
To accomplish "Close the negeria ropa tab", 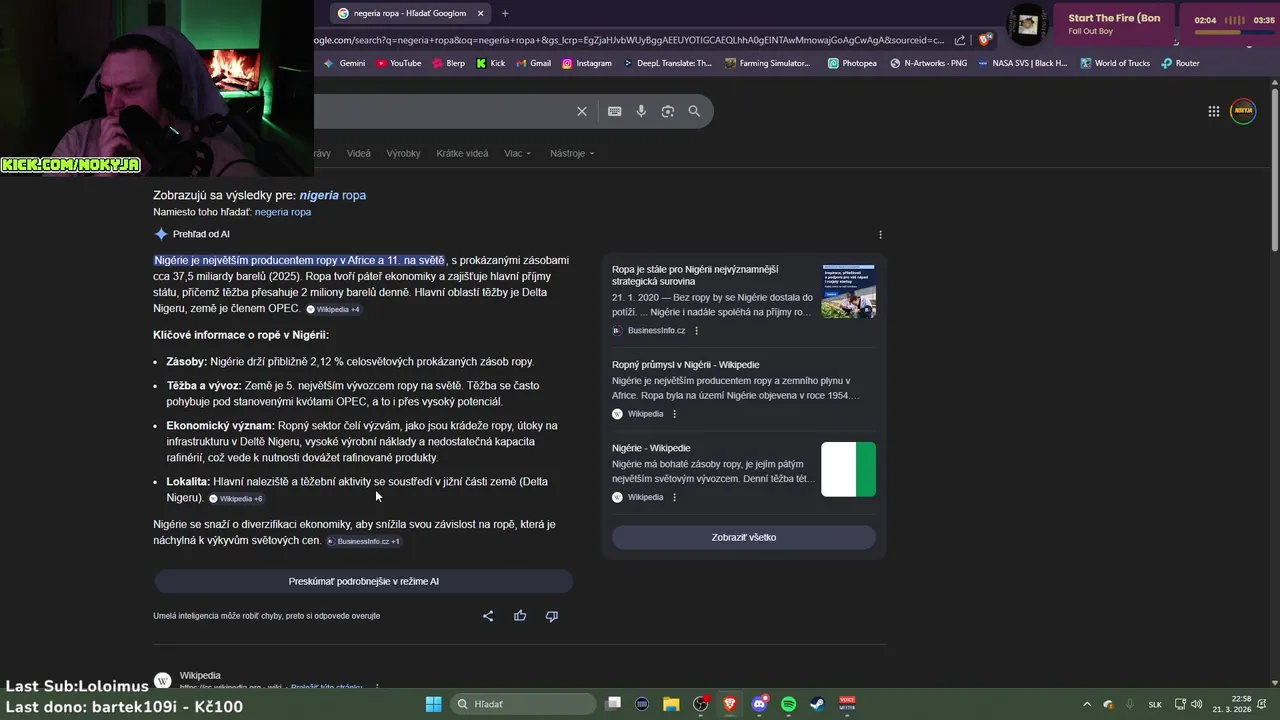I will 480,13.
